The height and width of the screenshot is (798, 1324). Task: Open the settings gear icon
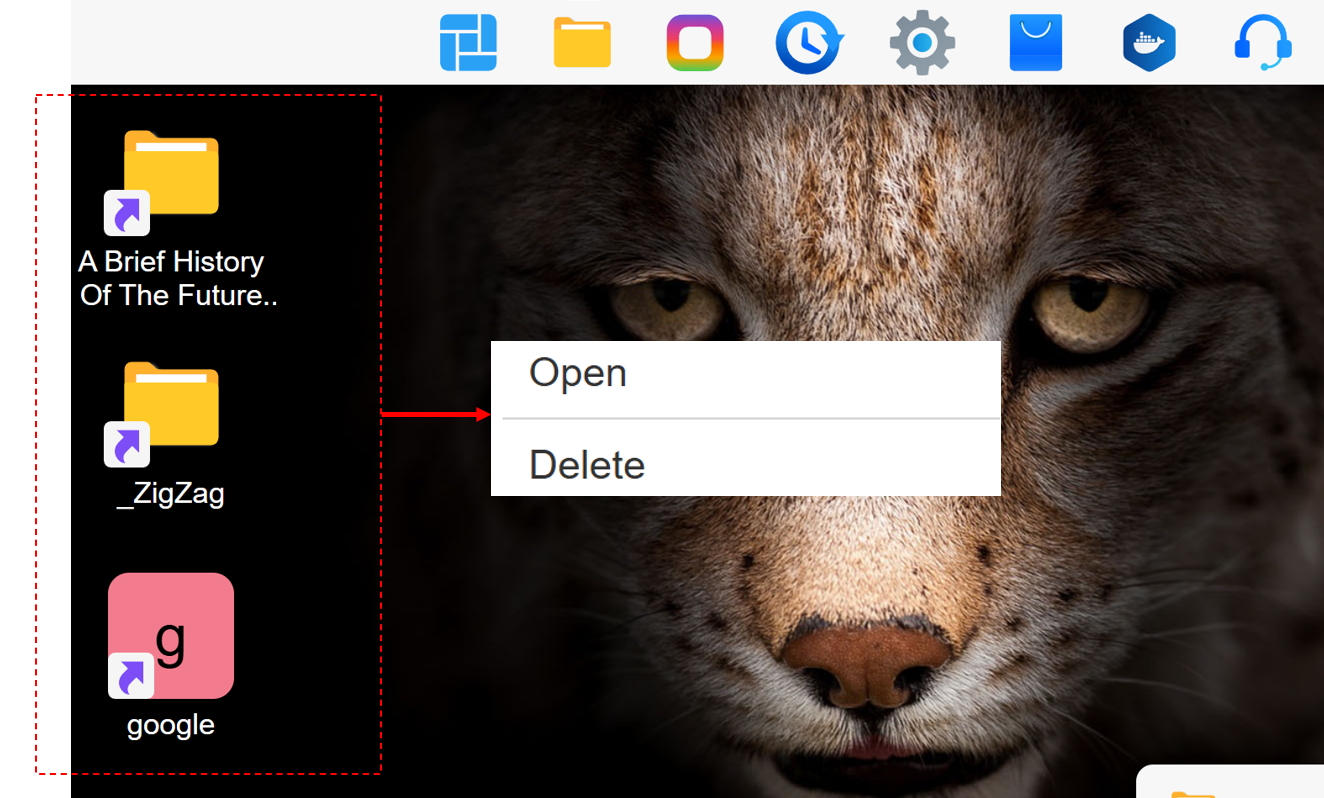point(922,43)
